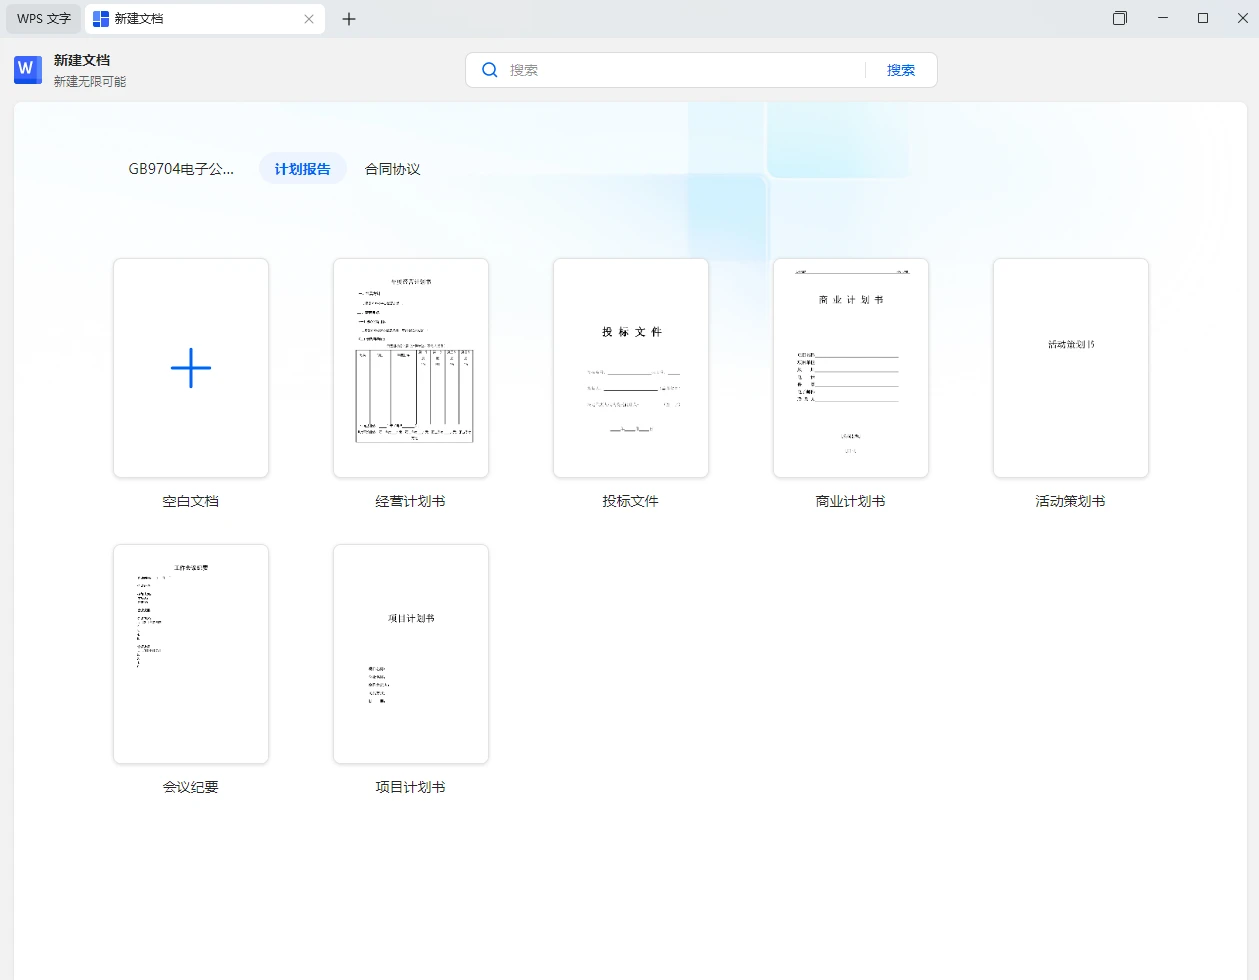The height and width of the screenshot is (980, 1259).
Task: Switch to the 合同协议 category
Action: tap(392, 168)
